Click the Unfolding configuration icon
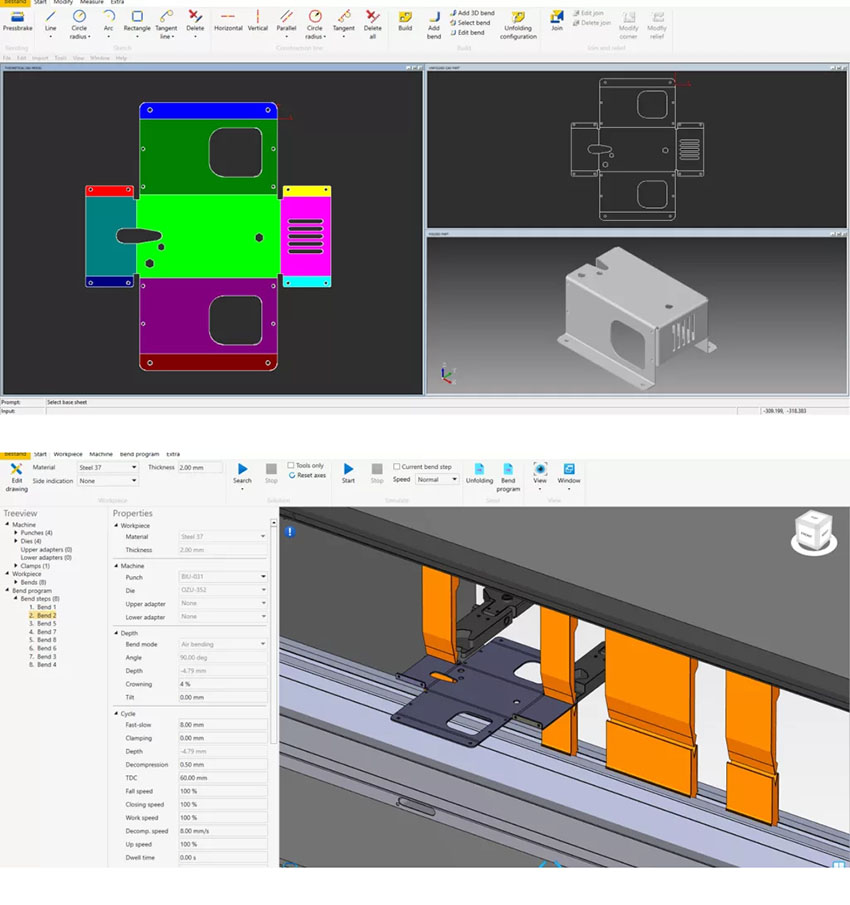 click(x=517, y=19)
